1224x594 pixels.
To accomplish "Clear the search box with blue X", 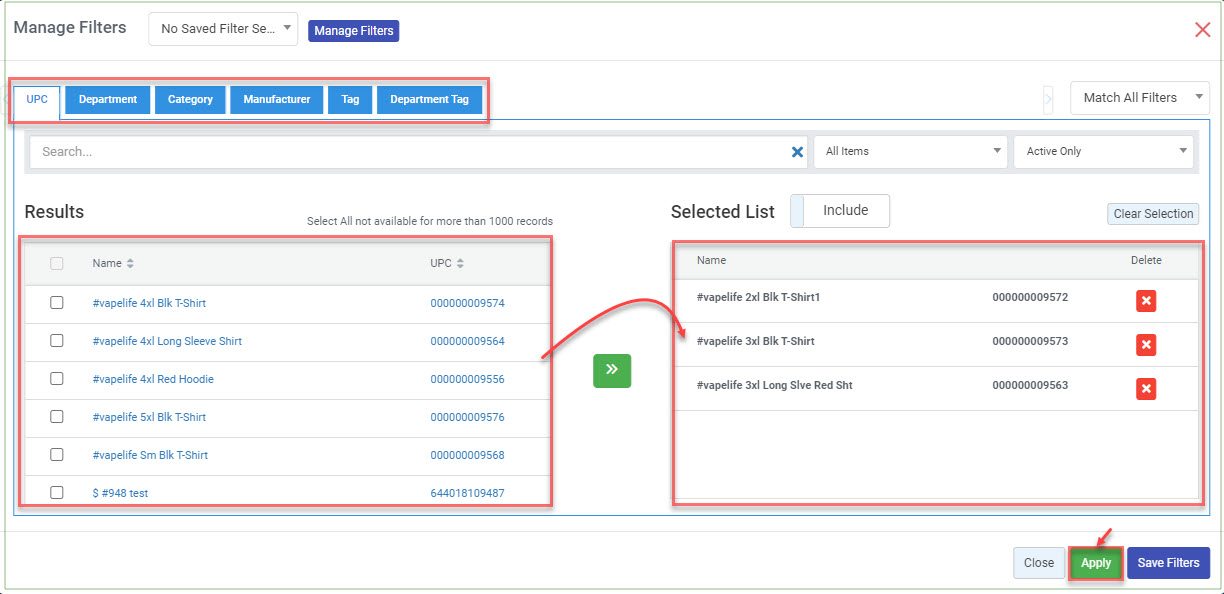I will pyautogui.click(x=797, y=152).
